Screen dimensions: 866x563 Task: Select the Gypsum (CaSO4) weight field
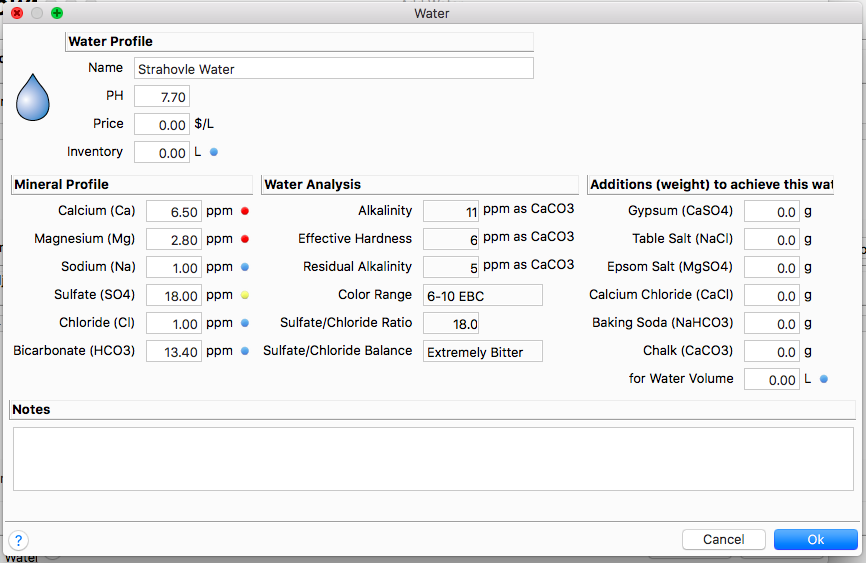pos(772,212)
